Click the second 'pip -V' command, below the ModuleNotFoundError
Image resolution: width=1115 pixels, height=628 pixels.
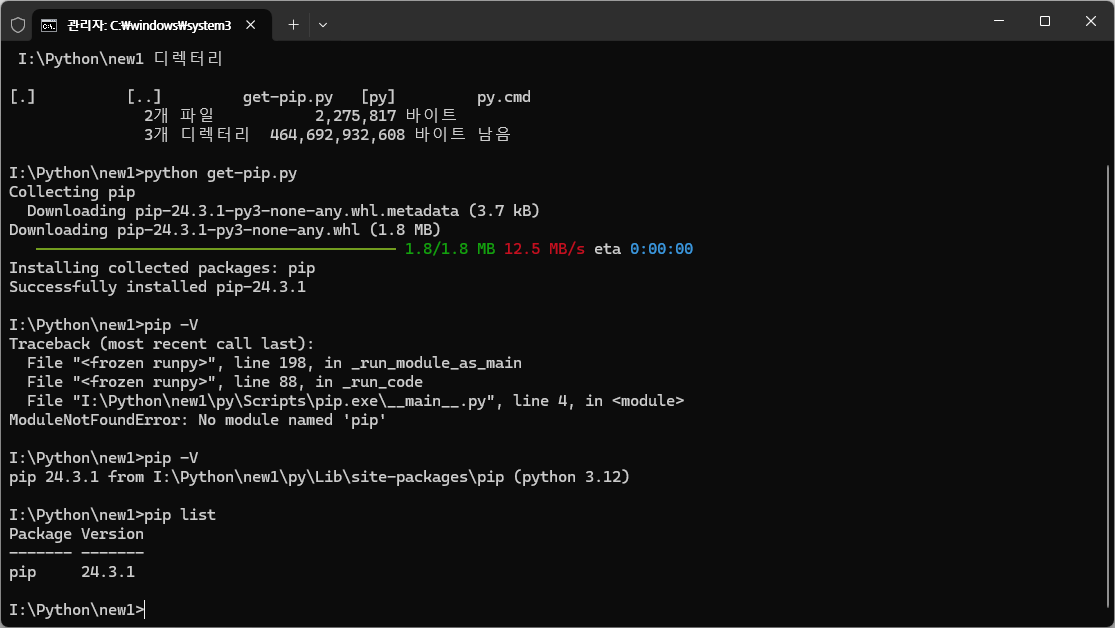pyautogui.click(x=171, y=458)
